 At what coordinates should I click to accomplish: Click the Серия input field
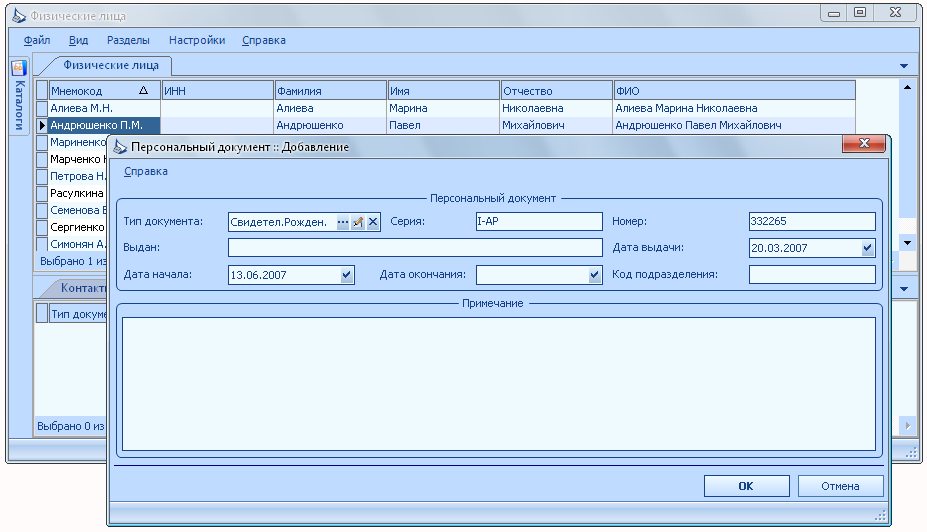tap(539, 222)
